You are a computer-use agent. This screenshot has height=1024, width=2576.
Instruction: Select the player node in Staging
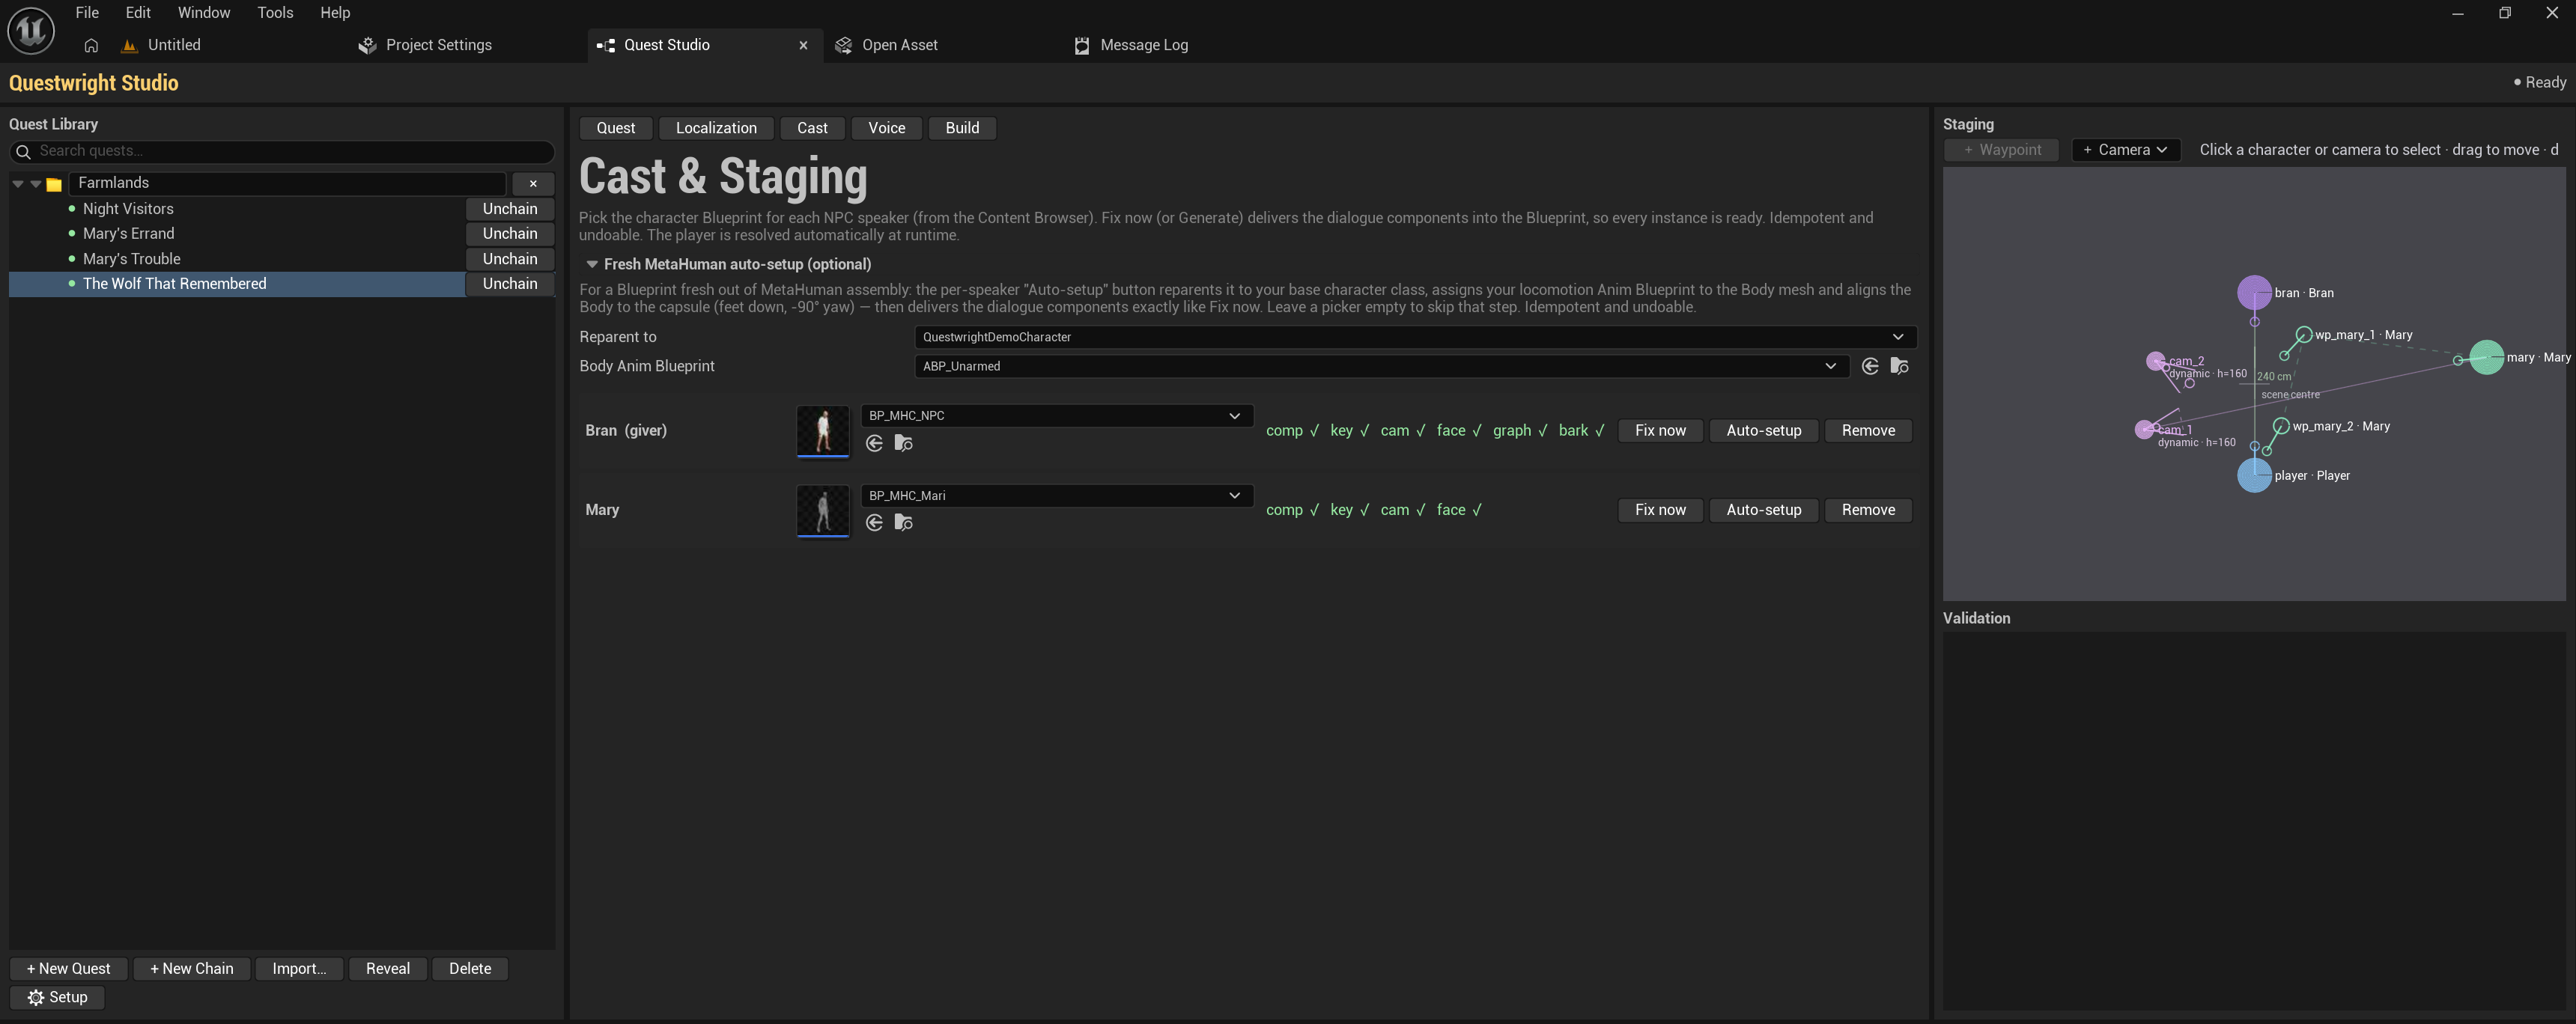(2254, 475)
